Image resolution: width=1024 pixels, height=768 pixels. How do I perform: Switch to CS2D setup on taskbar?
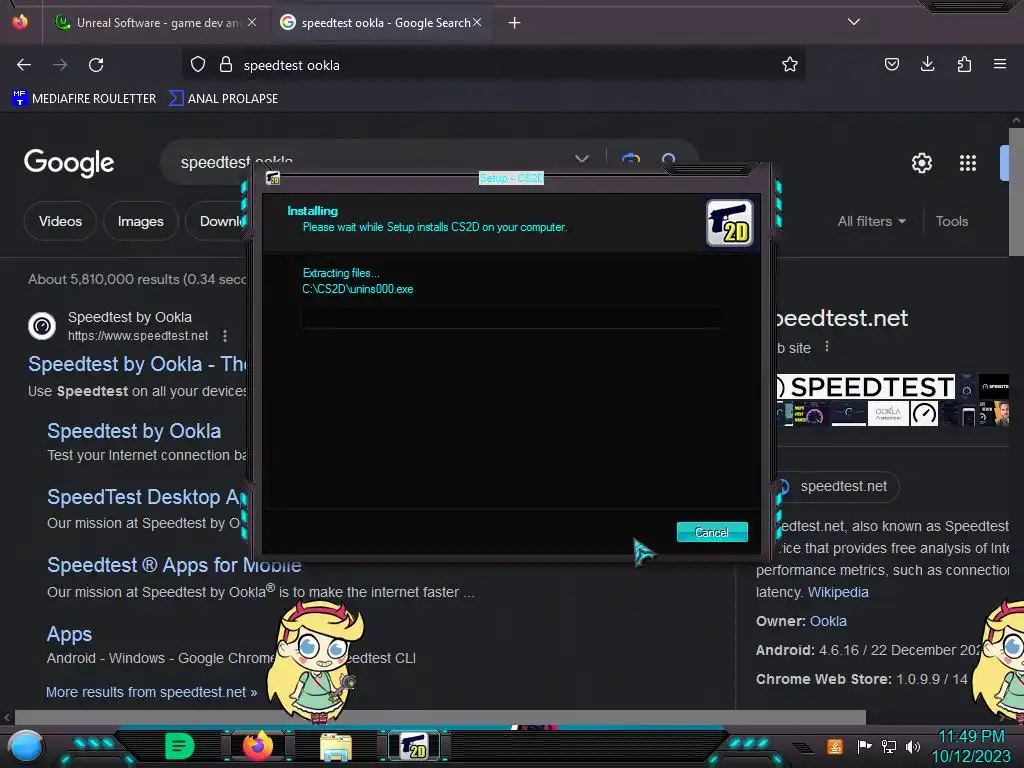click(414, 746)
